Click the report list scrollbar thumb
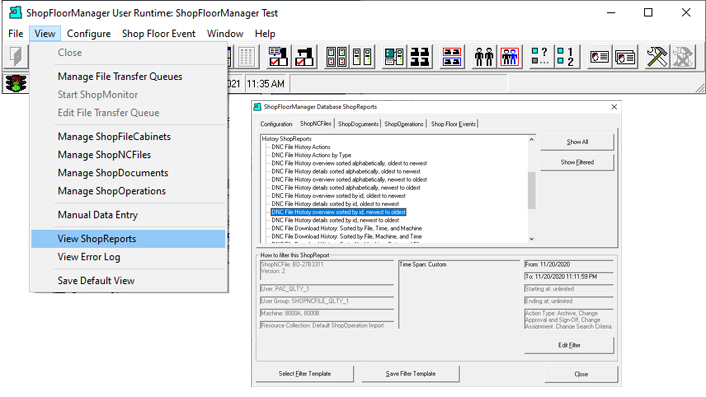706x397 pixels. coord(531,190)
